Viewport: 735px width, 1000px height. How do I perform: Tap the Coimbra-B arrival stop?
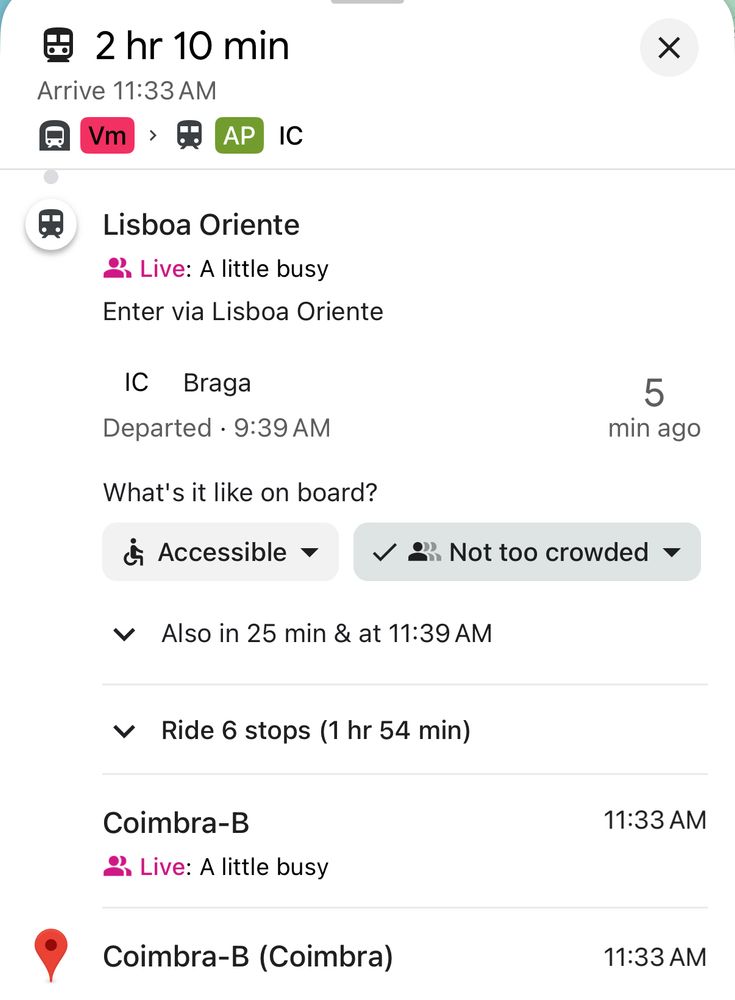[x=176, y=823]
